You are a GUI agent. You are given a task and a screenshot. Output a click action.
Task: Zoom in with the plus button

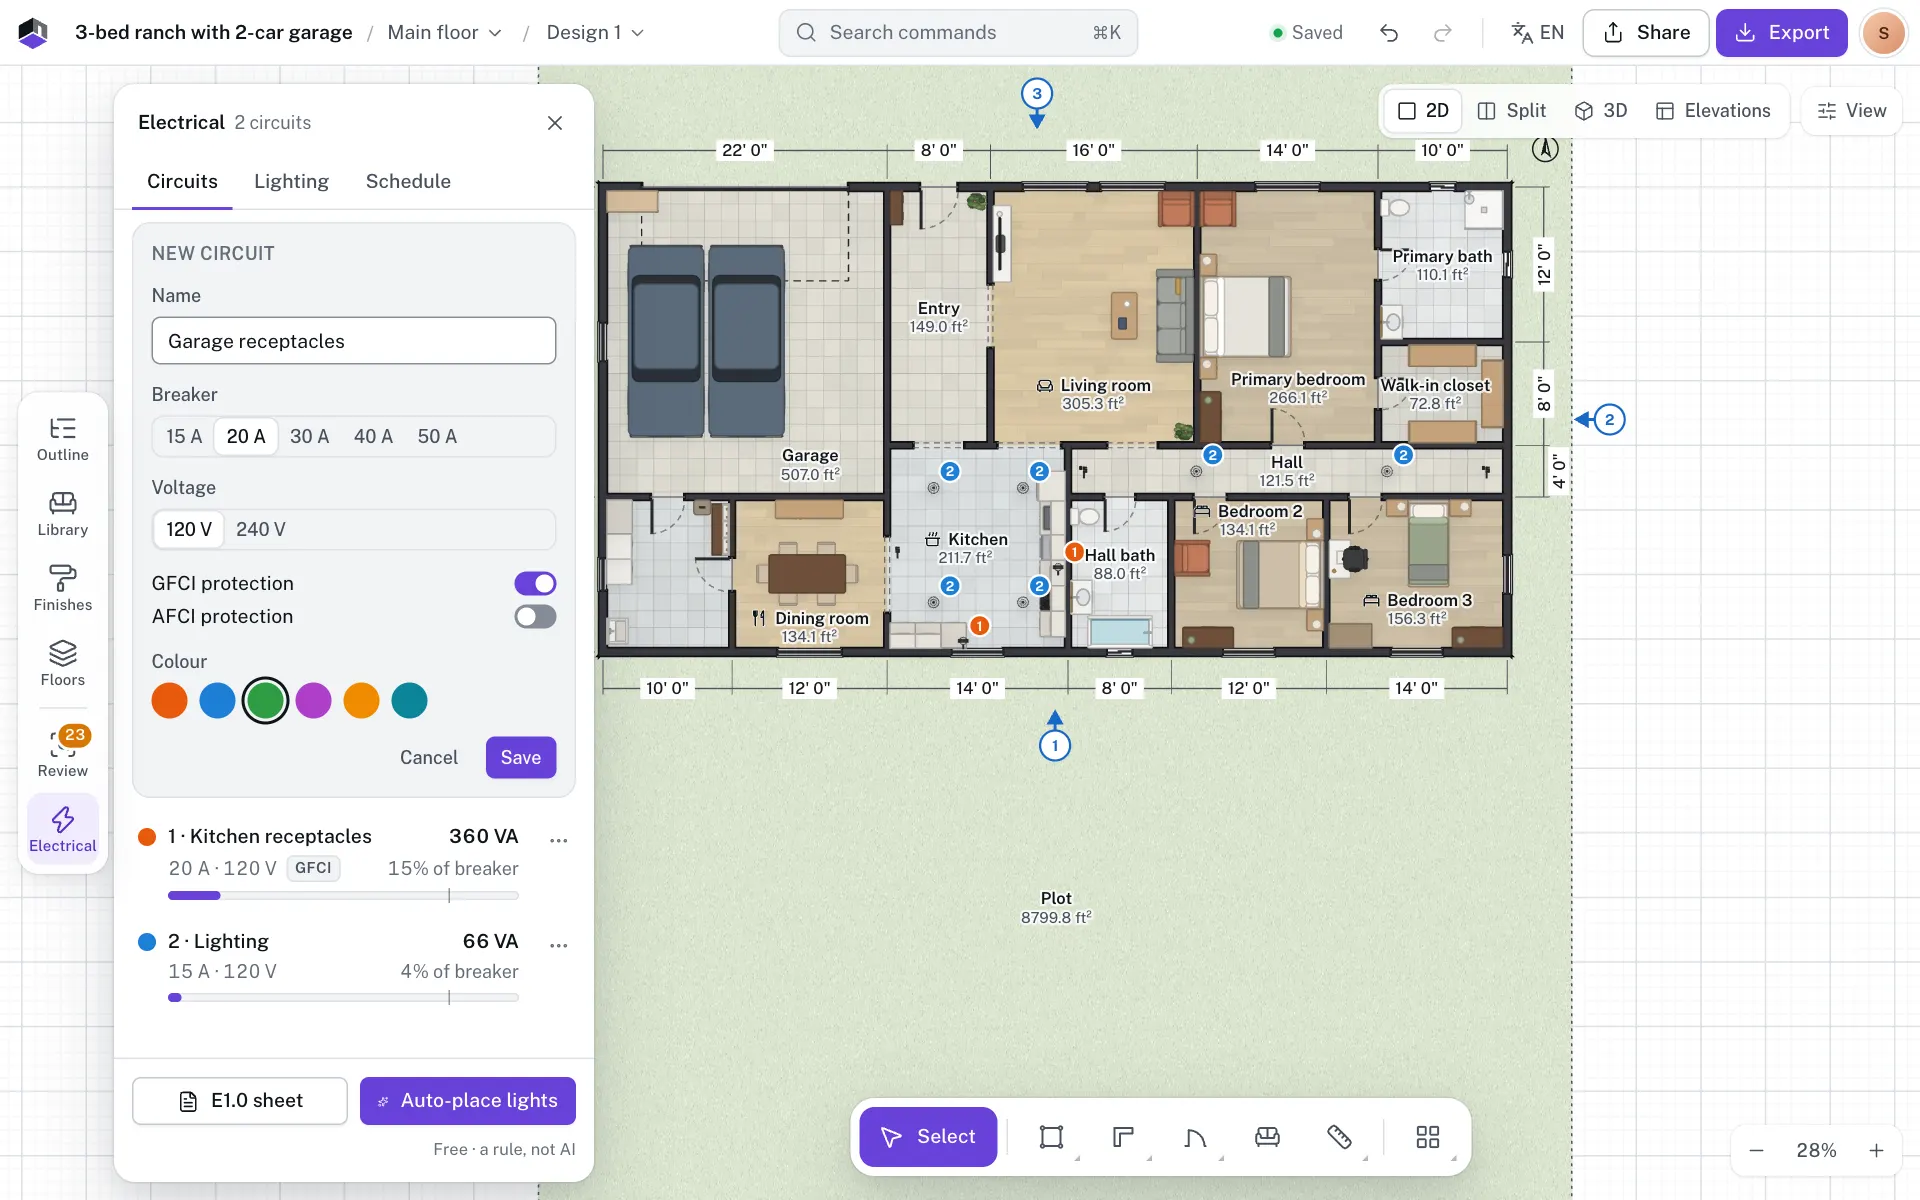pos(1877,1151)
